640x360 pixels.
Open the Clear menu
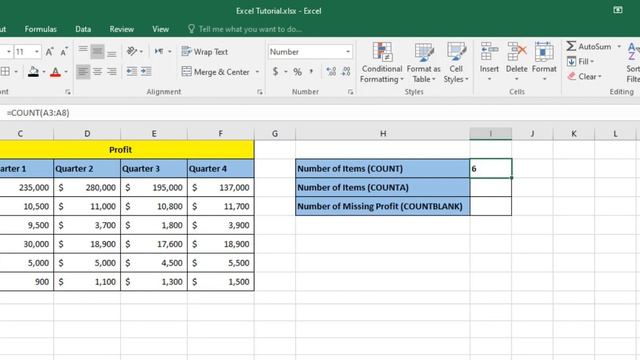coord(584,76)
